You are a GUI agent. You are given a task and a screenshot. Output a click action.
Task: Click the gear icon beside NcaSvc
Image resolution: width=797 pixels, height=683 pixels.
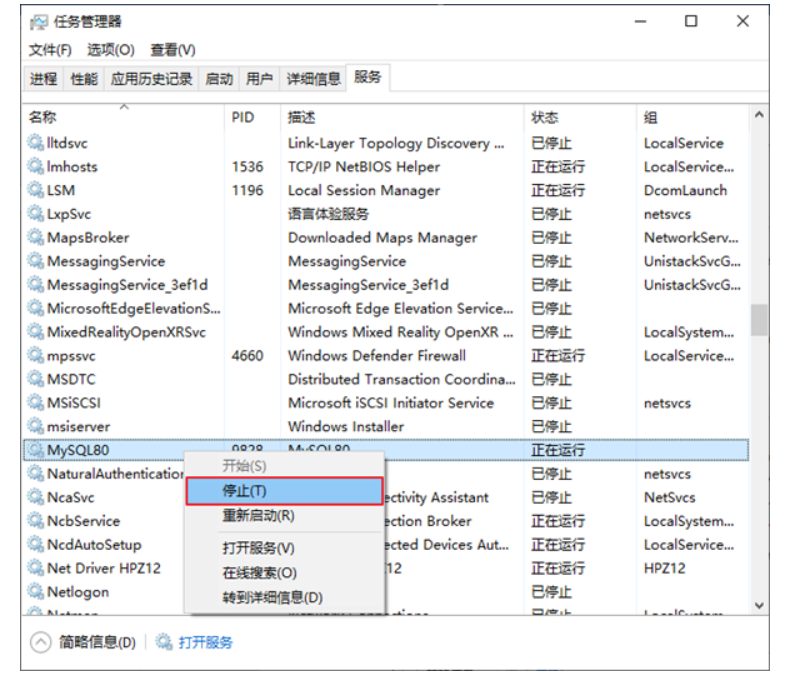[x=36, y=497]
